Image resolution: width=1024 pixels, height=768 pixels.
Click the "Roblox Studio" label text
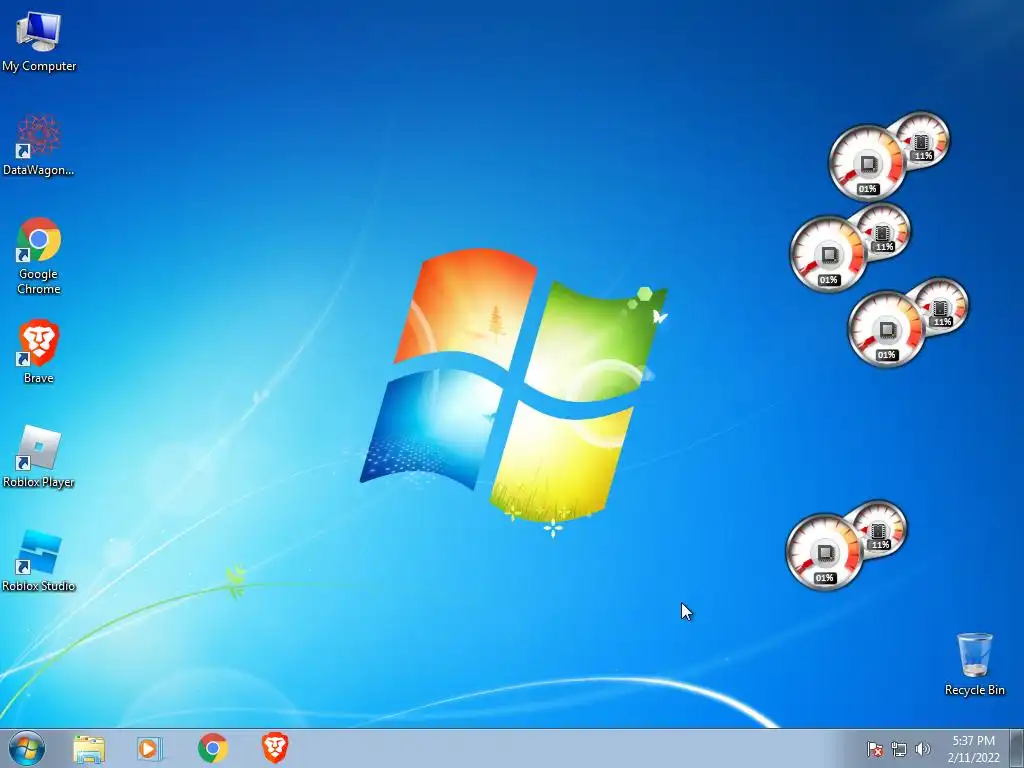click(x=39, y=586)
